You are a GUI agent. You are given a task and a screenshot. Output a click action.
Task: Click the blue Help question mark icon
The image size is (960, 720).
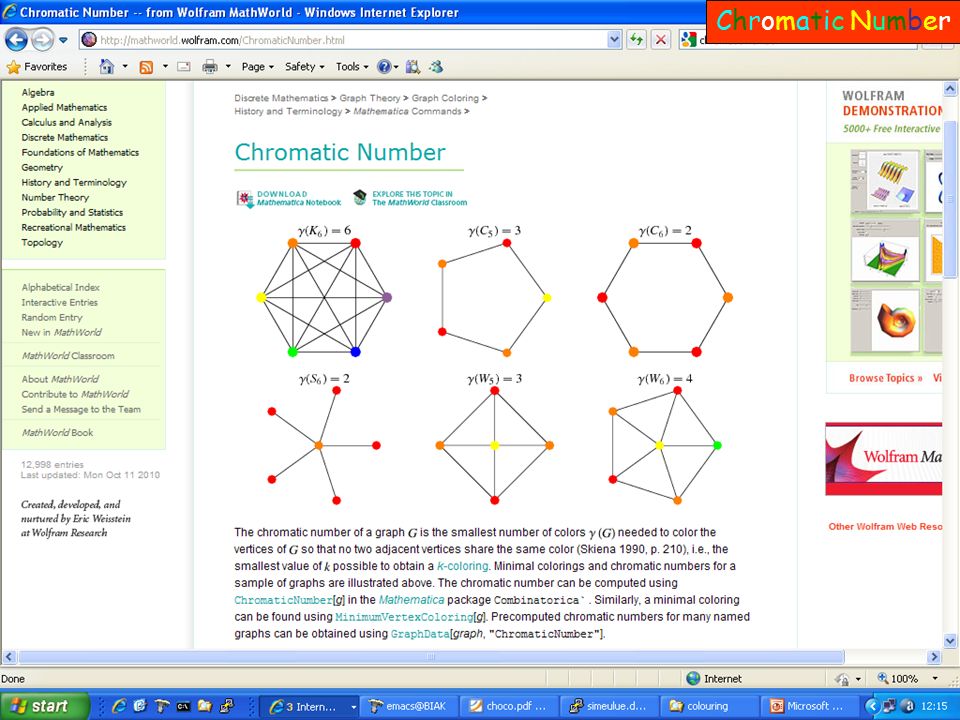pos(384,67)
